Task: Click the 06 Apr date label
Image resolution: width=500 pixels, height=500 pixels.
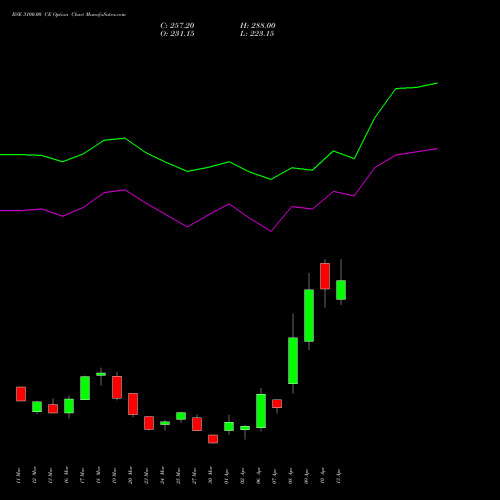Action: [258, 476]
